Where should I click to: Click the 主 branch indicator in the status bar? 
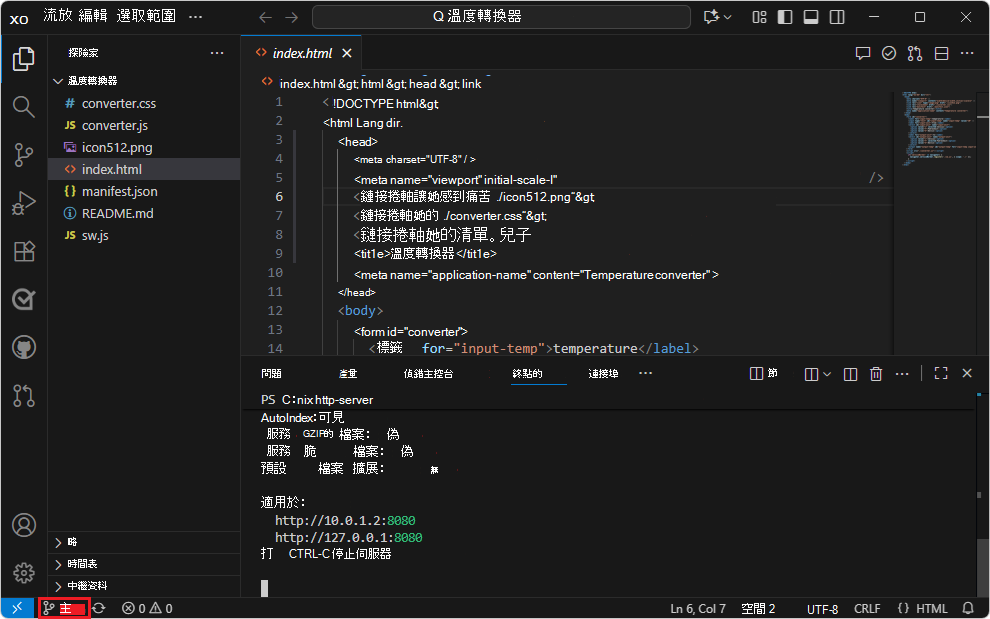click(62, 607)
